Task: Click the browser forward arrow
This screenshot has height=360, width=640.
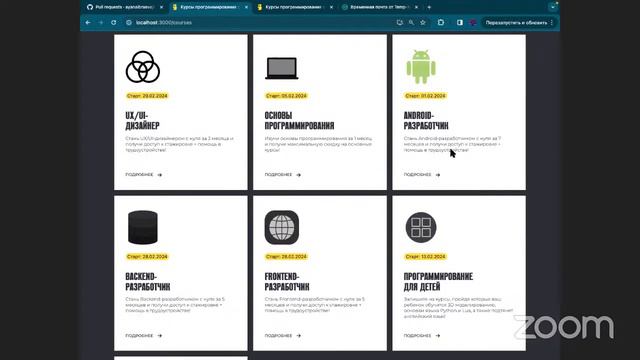Action: tap(101, 22)
